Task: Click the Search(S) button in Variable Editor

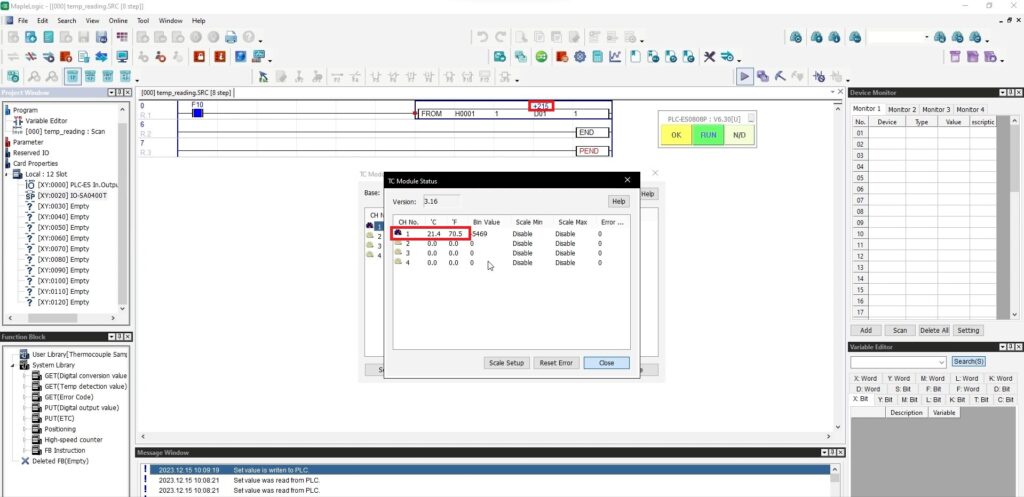Action: click(x=968, y=362)
